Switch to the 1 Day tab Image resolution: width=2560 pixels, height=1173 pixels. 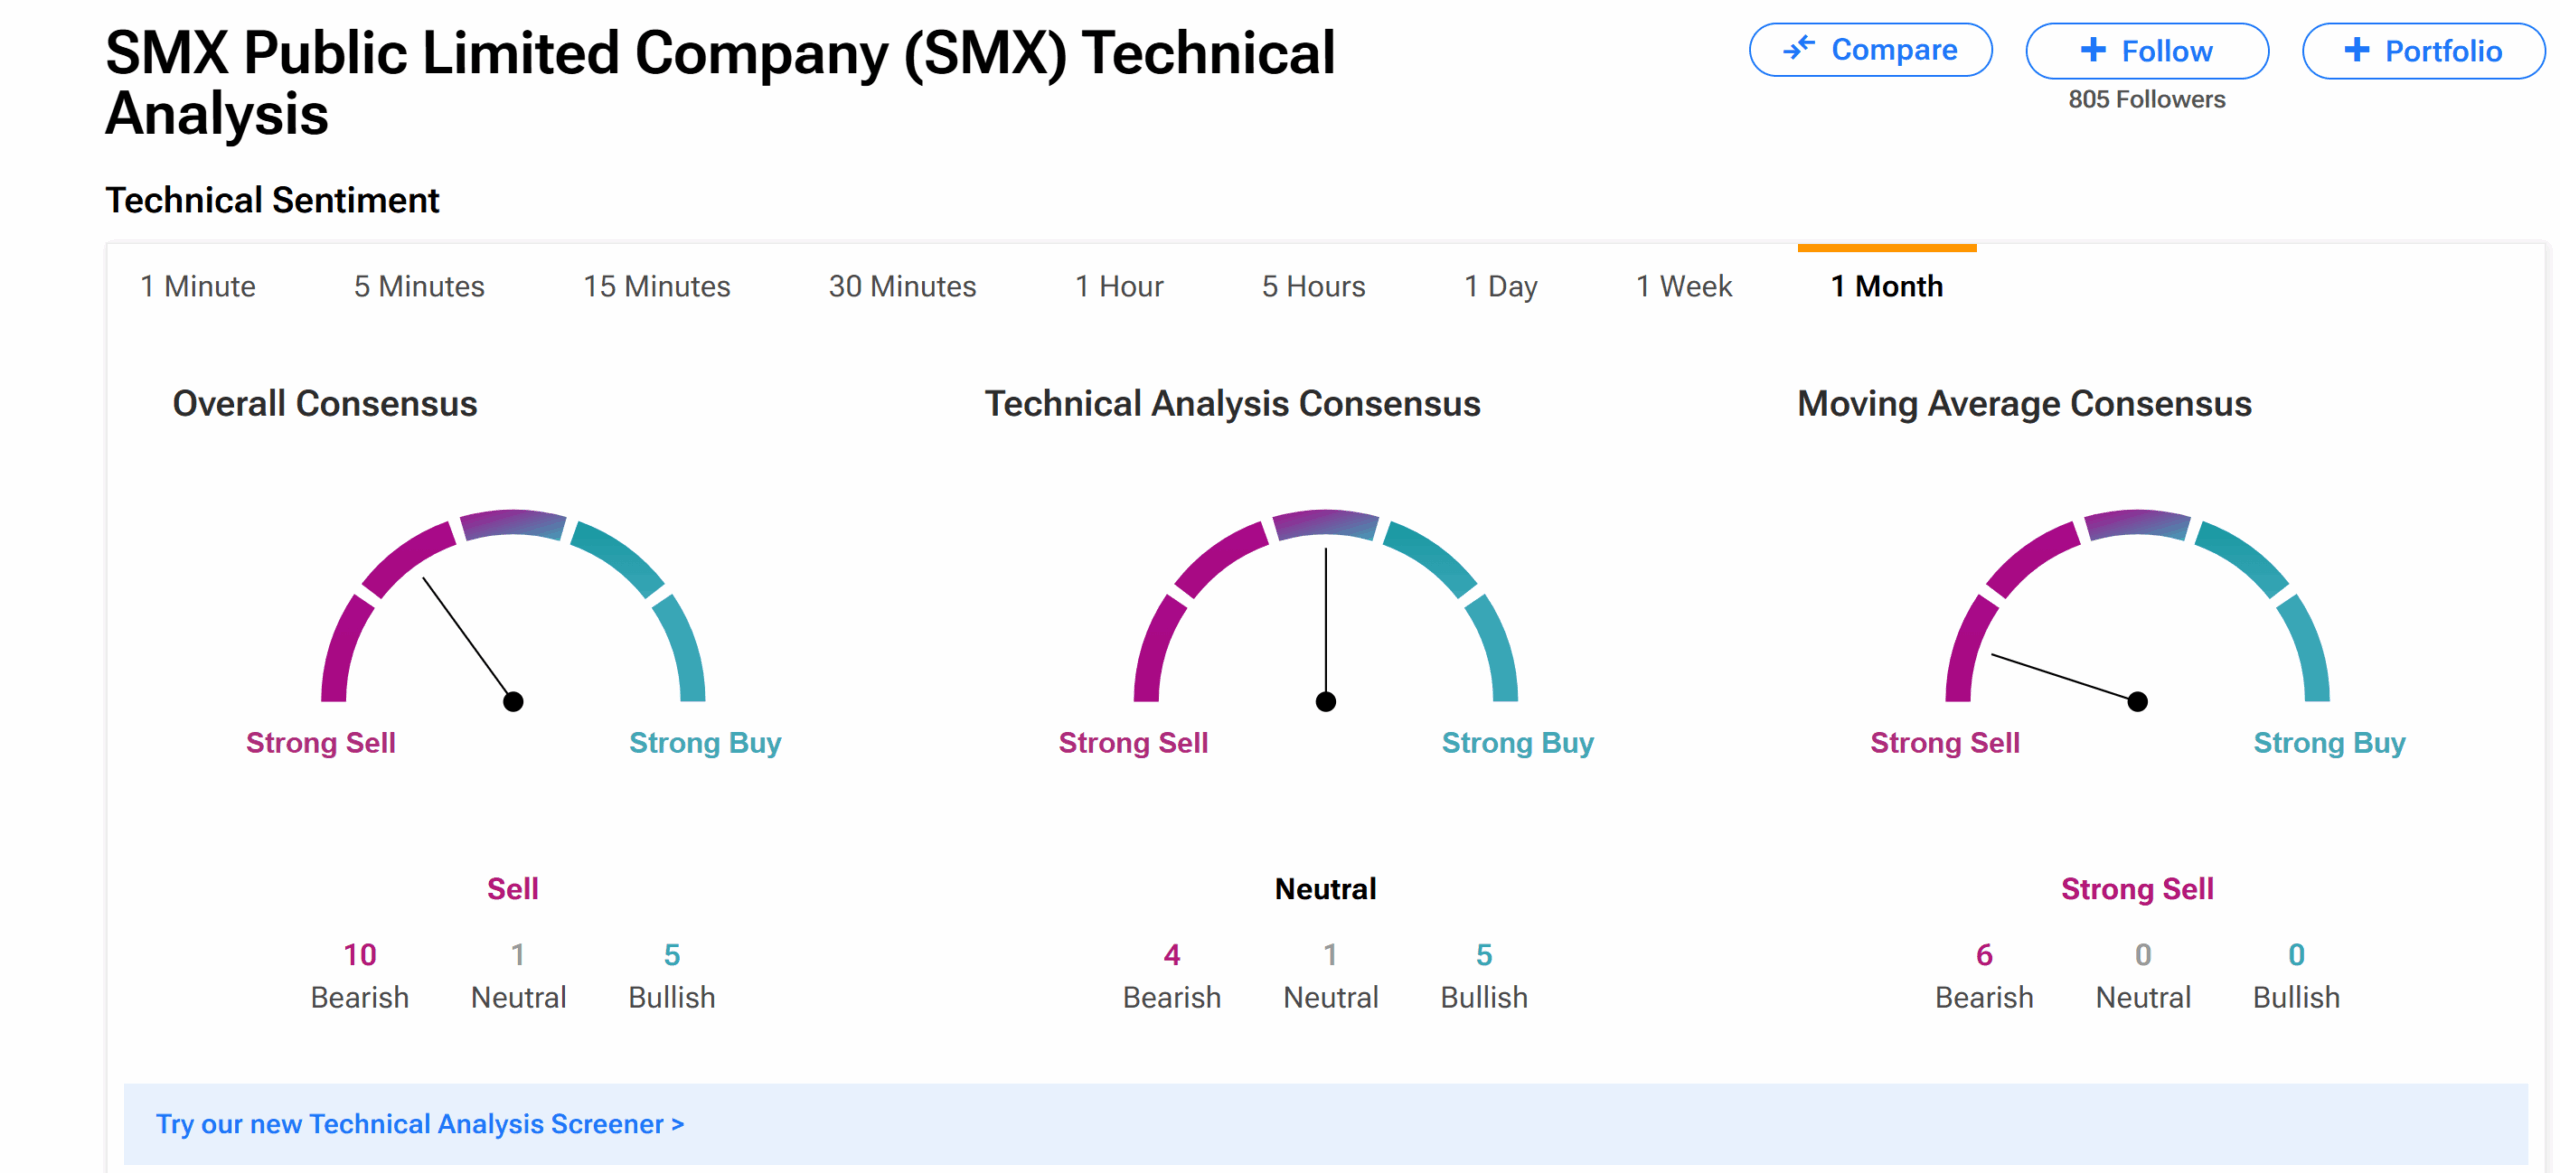point(1500,286)
